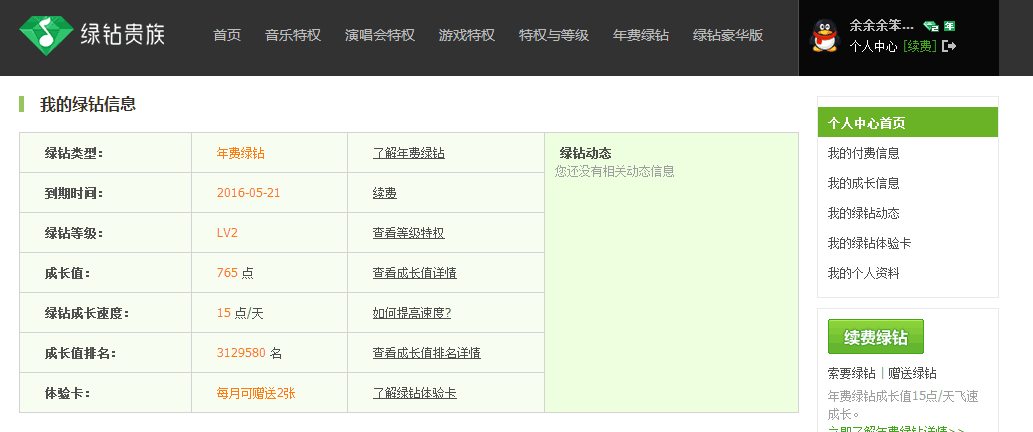This screenshot has width=1033, height=432.
Task: Click the 我的绿钻信息 section heading
Action: point(88,104)
